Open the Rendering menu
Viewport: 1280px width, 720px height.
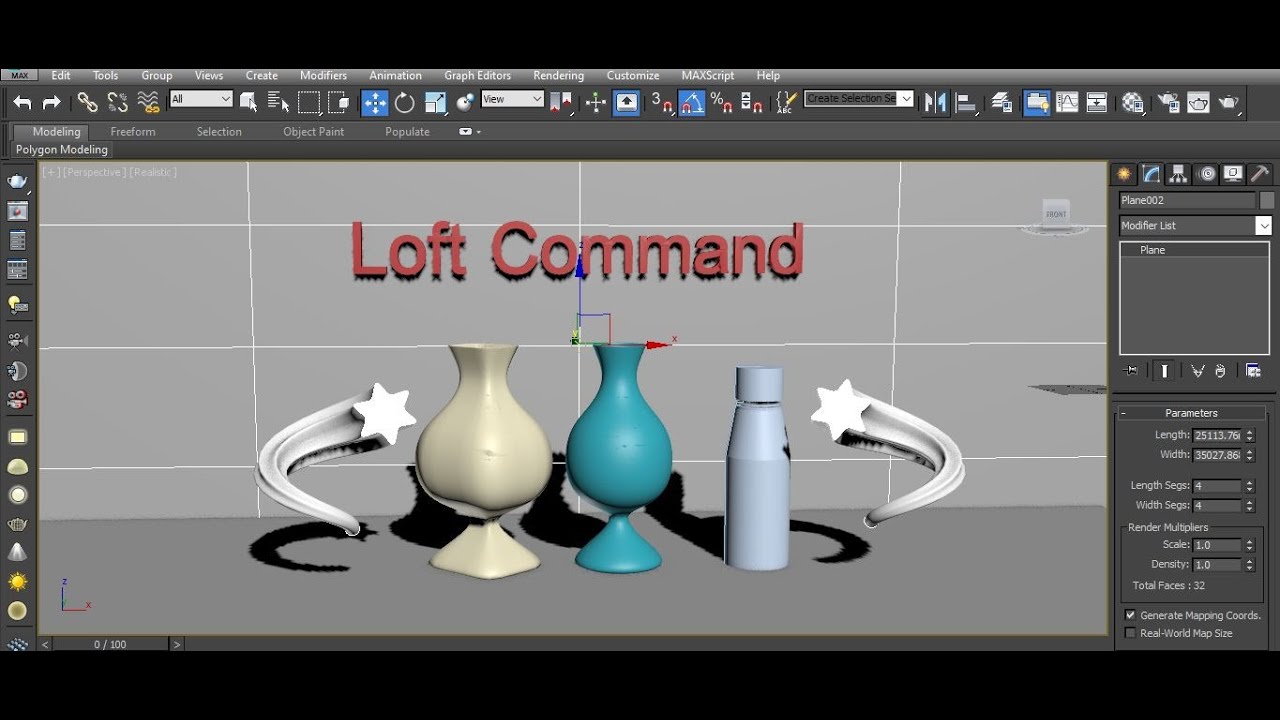click(558, 75)
